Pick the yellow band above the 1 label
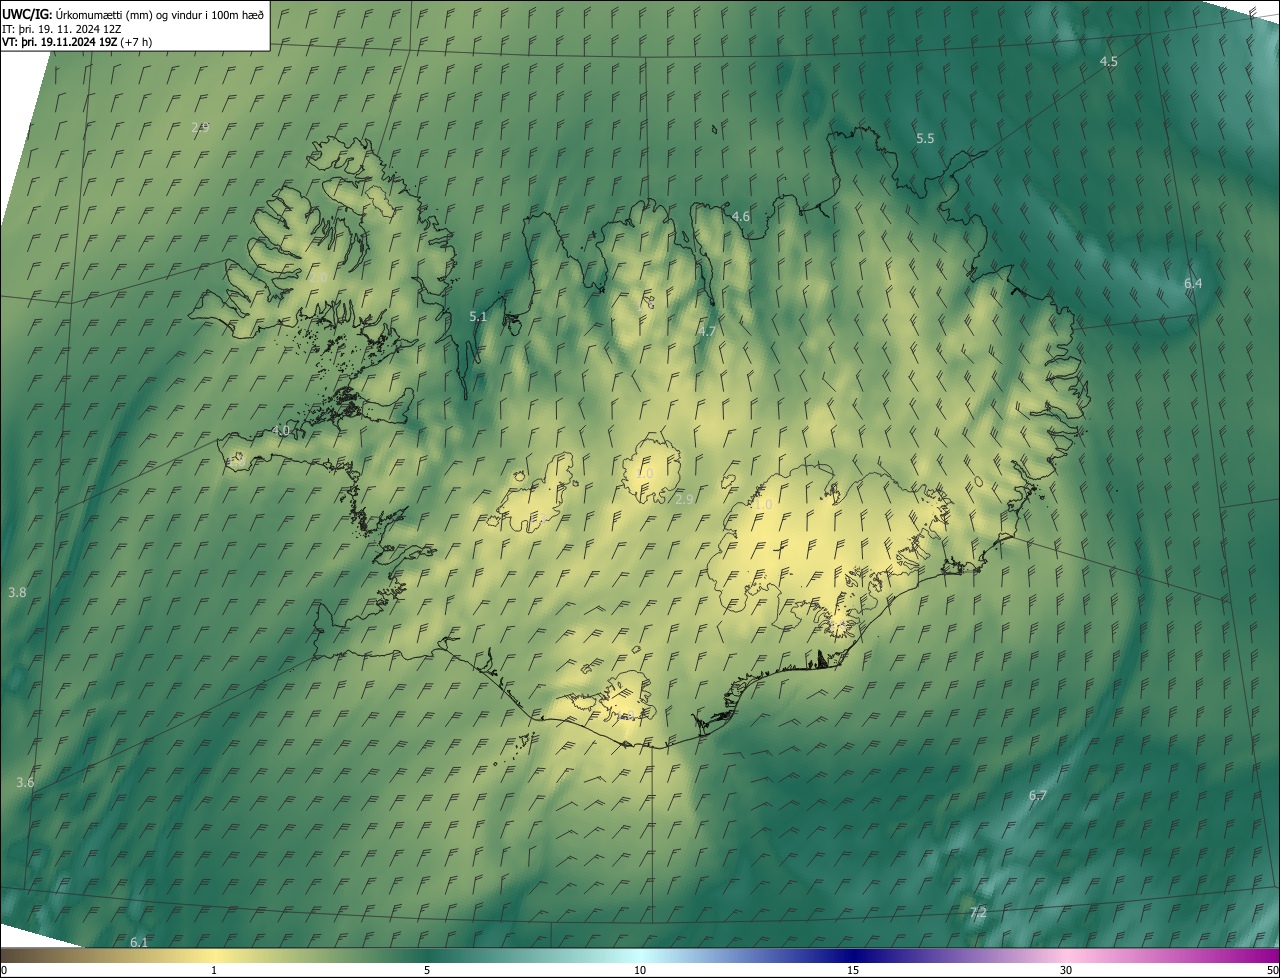The width and height of the screenshot is (1280, 978). 214,956
